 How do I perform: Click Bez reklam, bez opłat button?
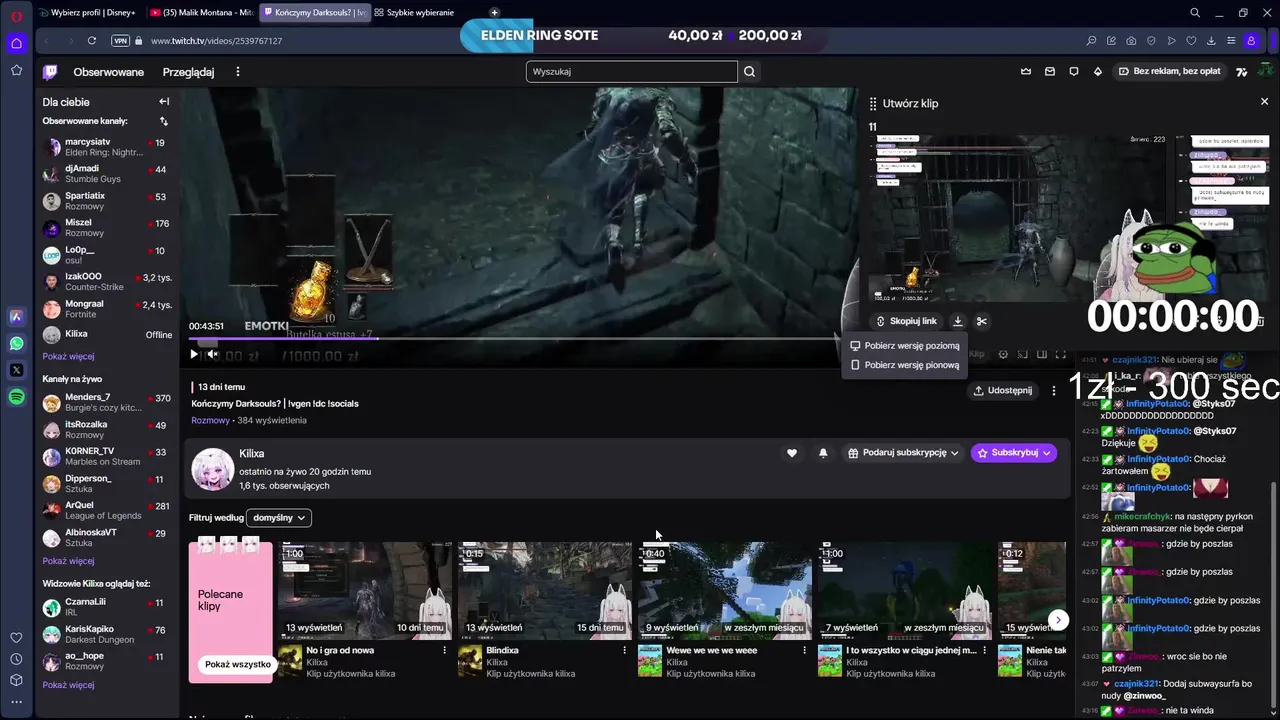1169,72
